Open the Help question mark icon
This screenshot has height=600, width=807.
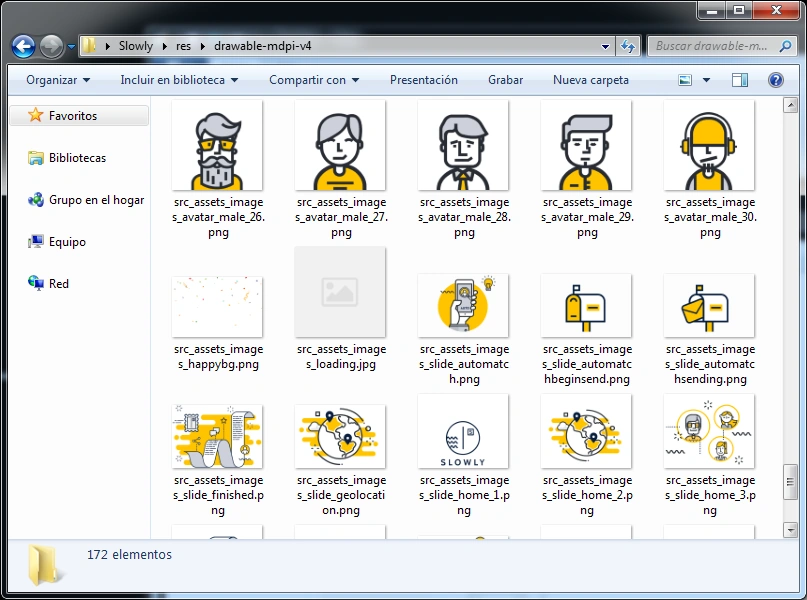pos(775,80)
